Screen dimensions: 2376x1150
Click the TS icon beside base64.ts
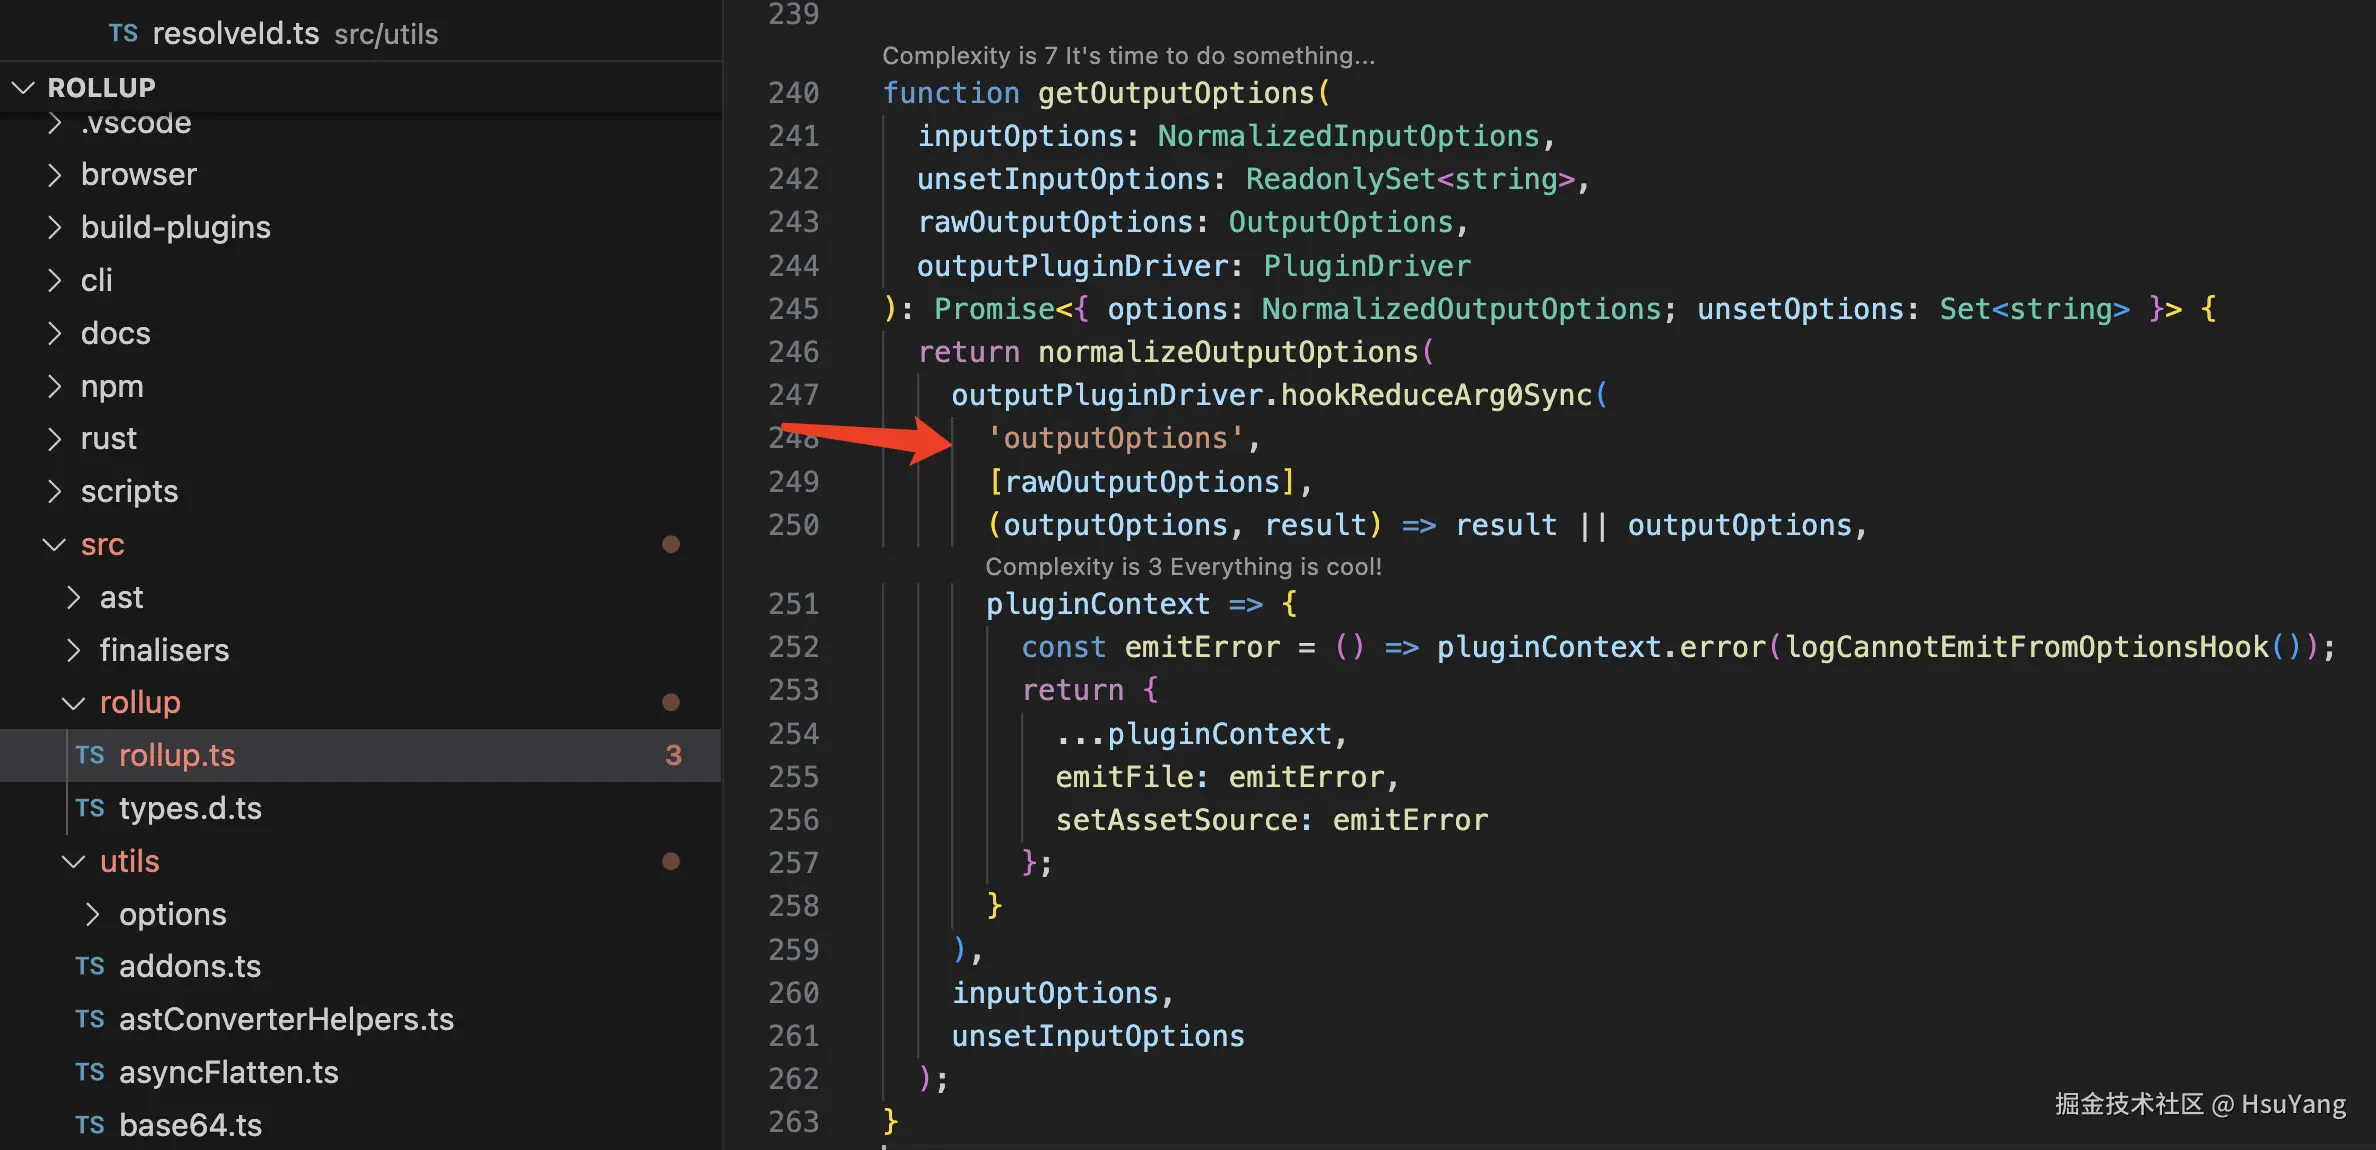pyautogui.click(x=90, y=1125)
